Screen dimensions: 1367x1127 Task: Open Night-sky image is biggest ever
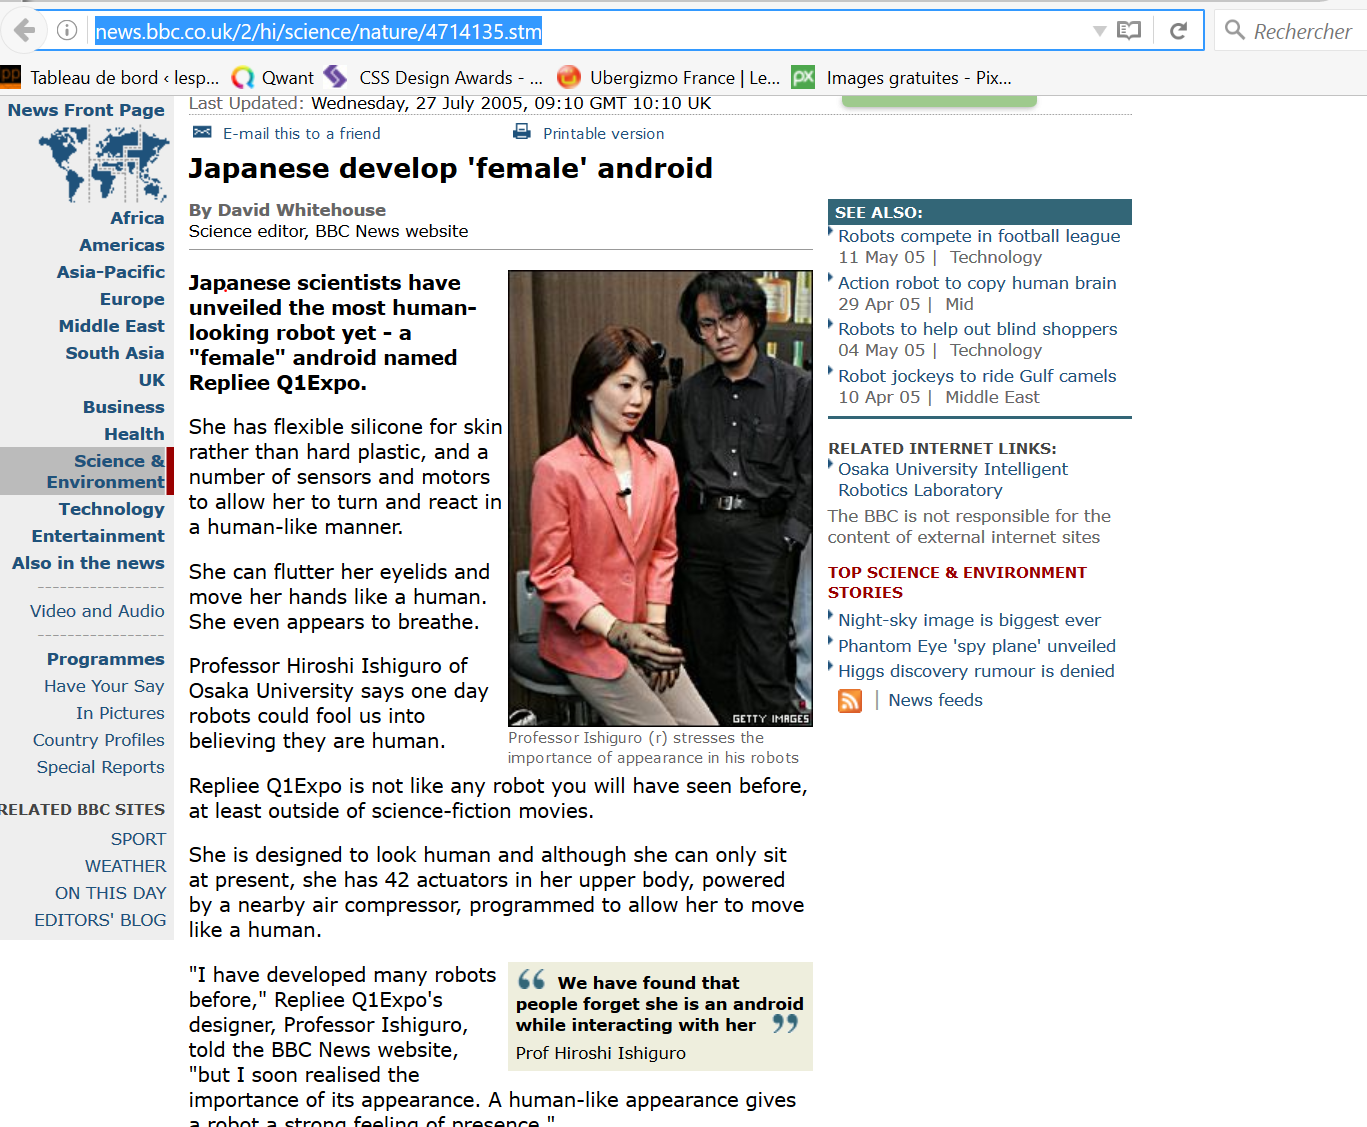[x=969, y=620]
